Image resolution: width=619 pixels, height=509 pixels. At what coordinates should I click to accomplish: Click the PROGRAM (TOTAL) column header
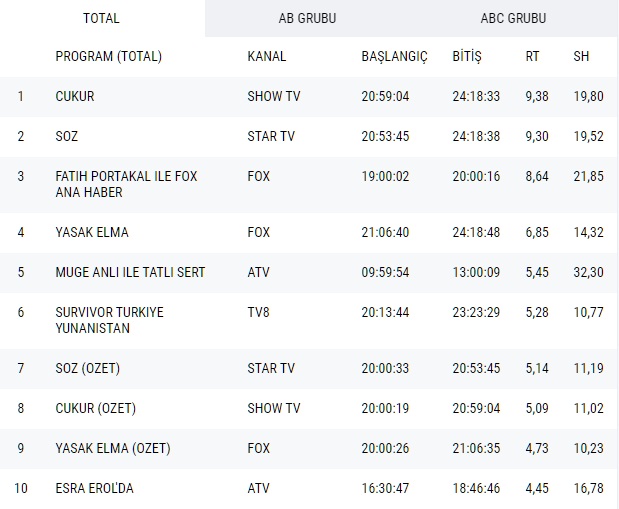(x=108, y=56)
